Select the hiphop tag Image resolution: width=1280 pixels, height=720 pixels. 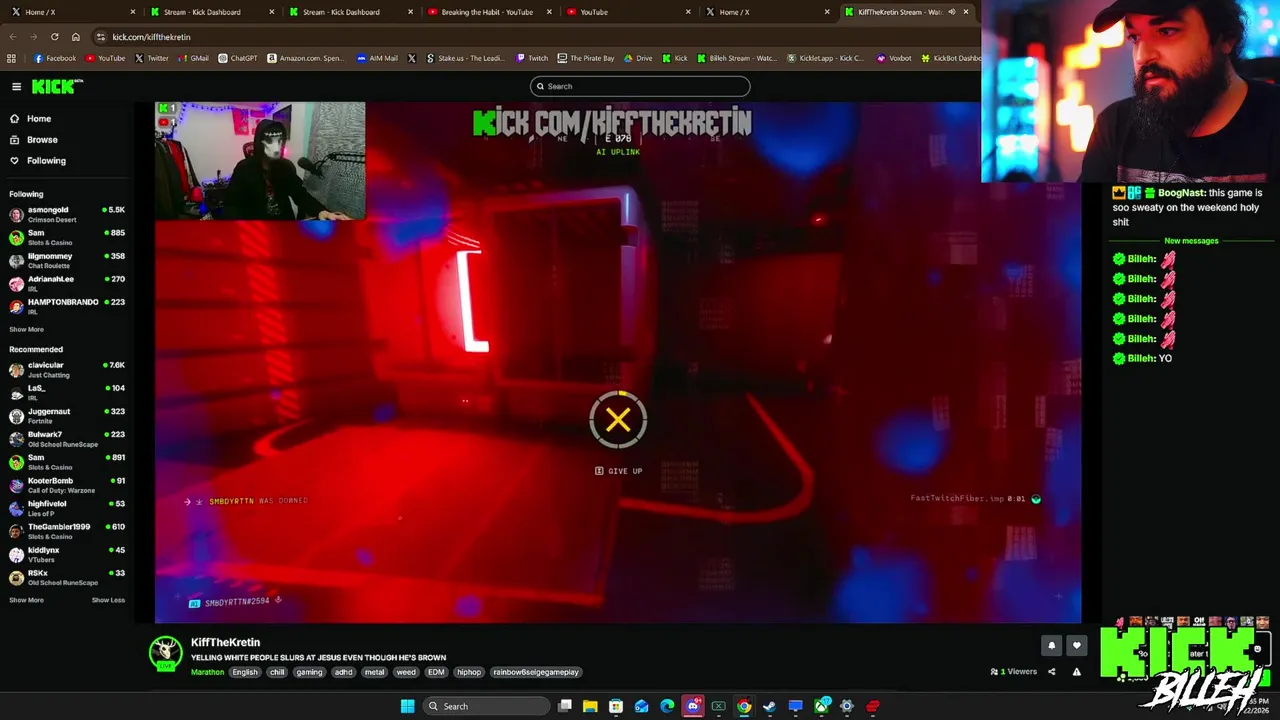click(x=469, y=672)
